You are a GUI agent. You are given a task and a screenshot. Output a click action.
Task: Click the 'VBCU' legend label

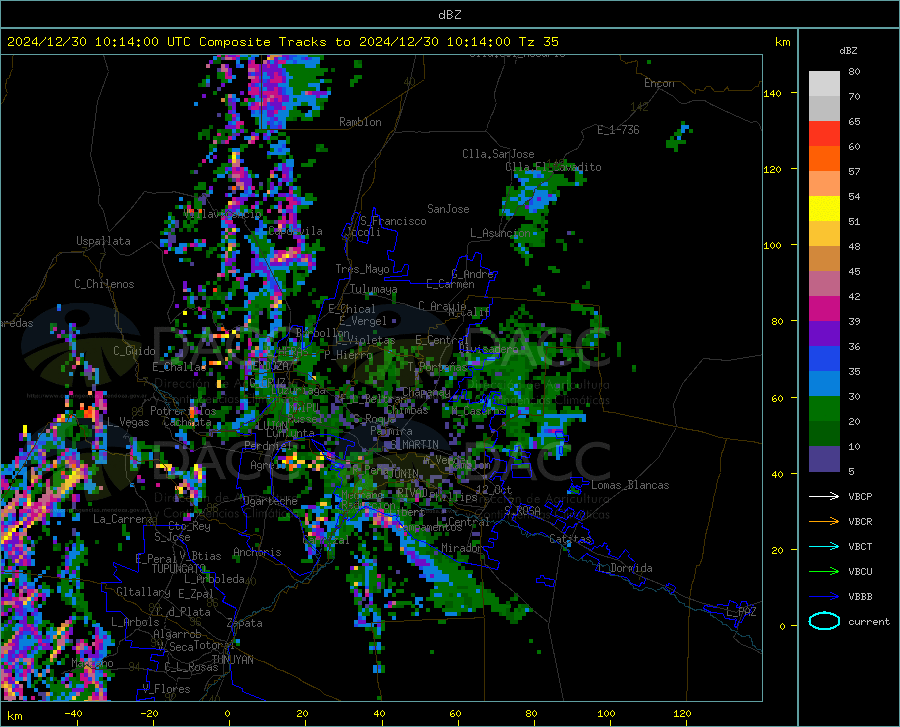pos(860,572)
